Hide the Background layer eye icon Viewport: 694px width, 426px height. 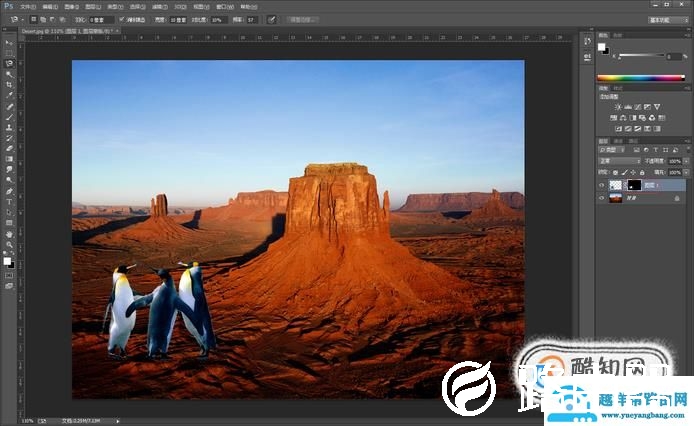(x=601, y=198)
